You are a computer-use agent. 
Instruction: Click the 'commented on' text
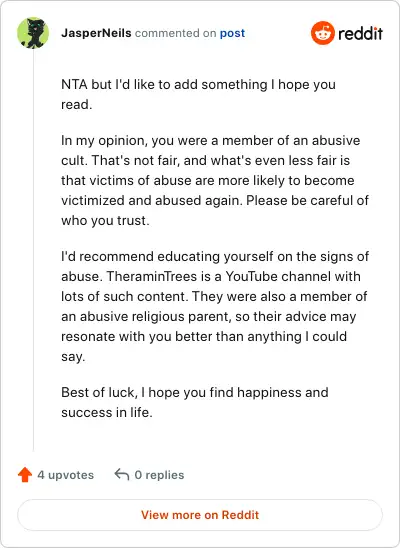coord(175,33)
